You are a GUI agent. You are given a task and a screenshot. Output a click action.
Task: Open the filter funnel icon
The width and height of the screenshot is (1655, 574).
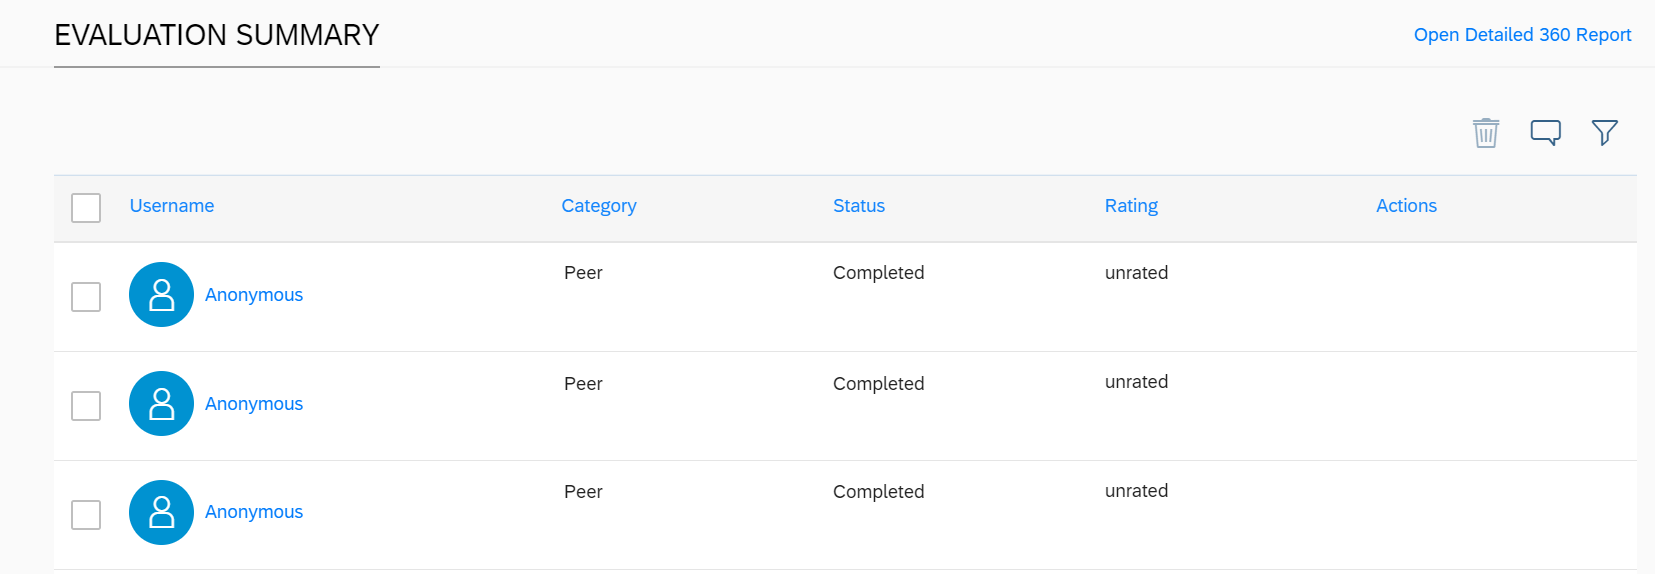click(x=1604, y=132)
